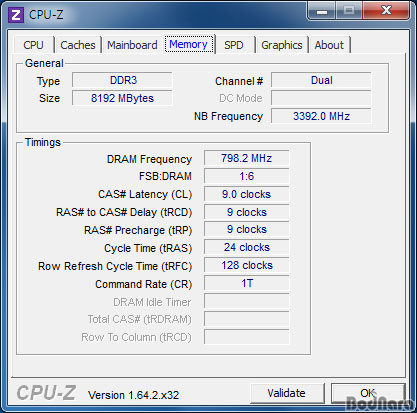Click the empty DRAM Idle Timer field

click(x=247, y=301)
